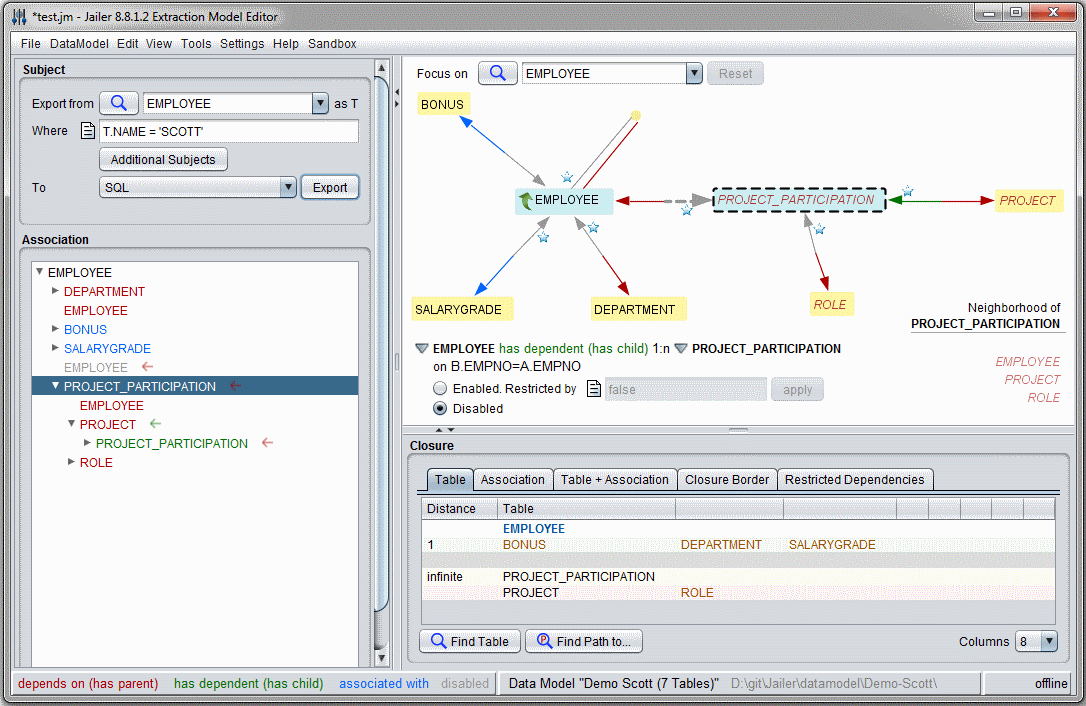Click the green arrow icon on EMPLOYEE node
This screenshot has width=1086, height=706.
(525, 200)
